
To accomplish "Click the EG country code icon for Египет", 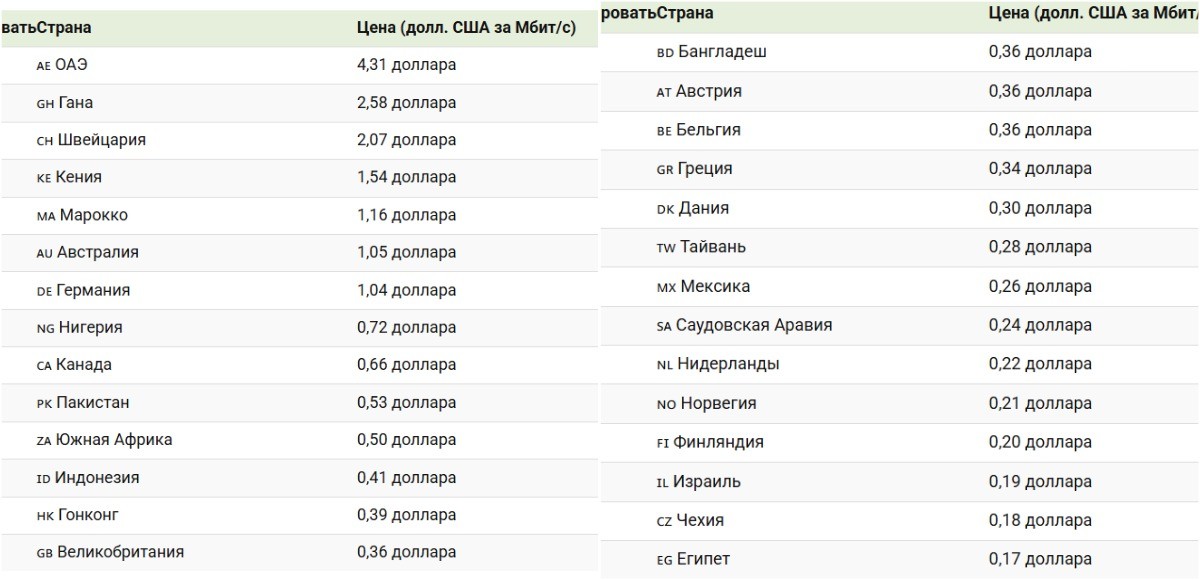I will [x=664, y=560].
